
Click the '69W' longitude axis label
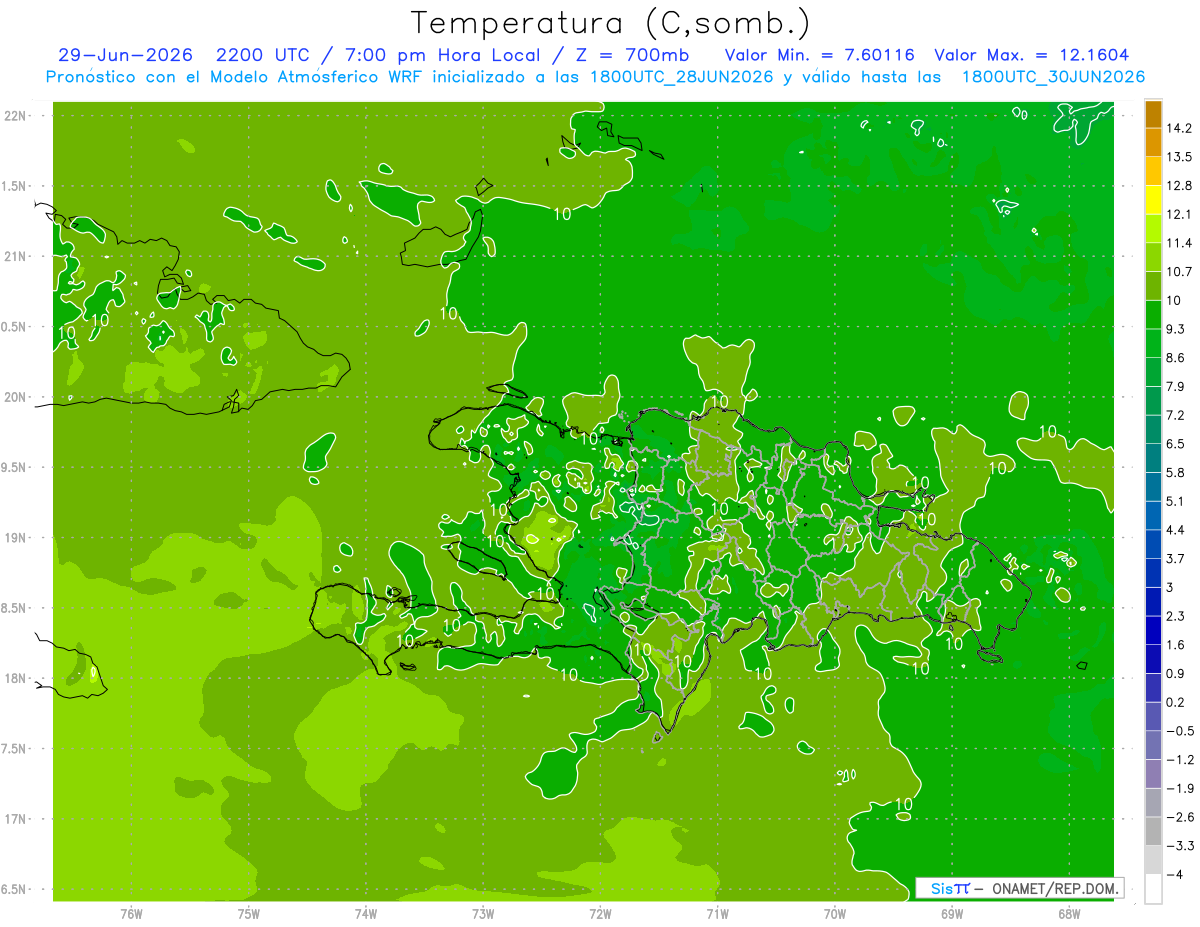pos(951,913)
